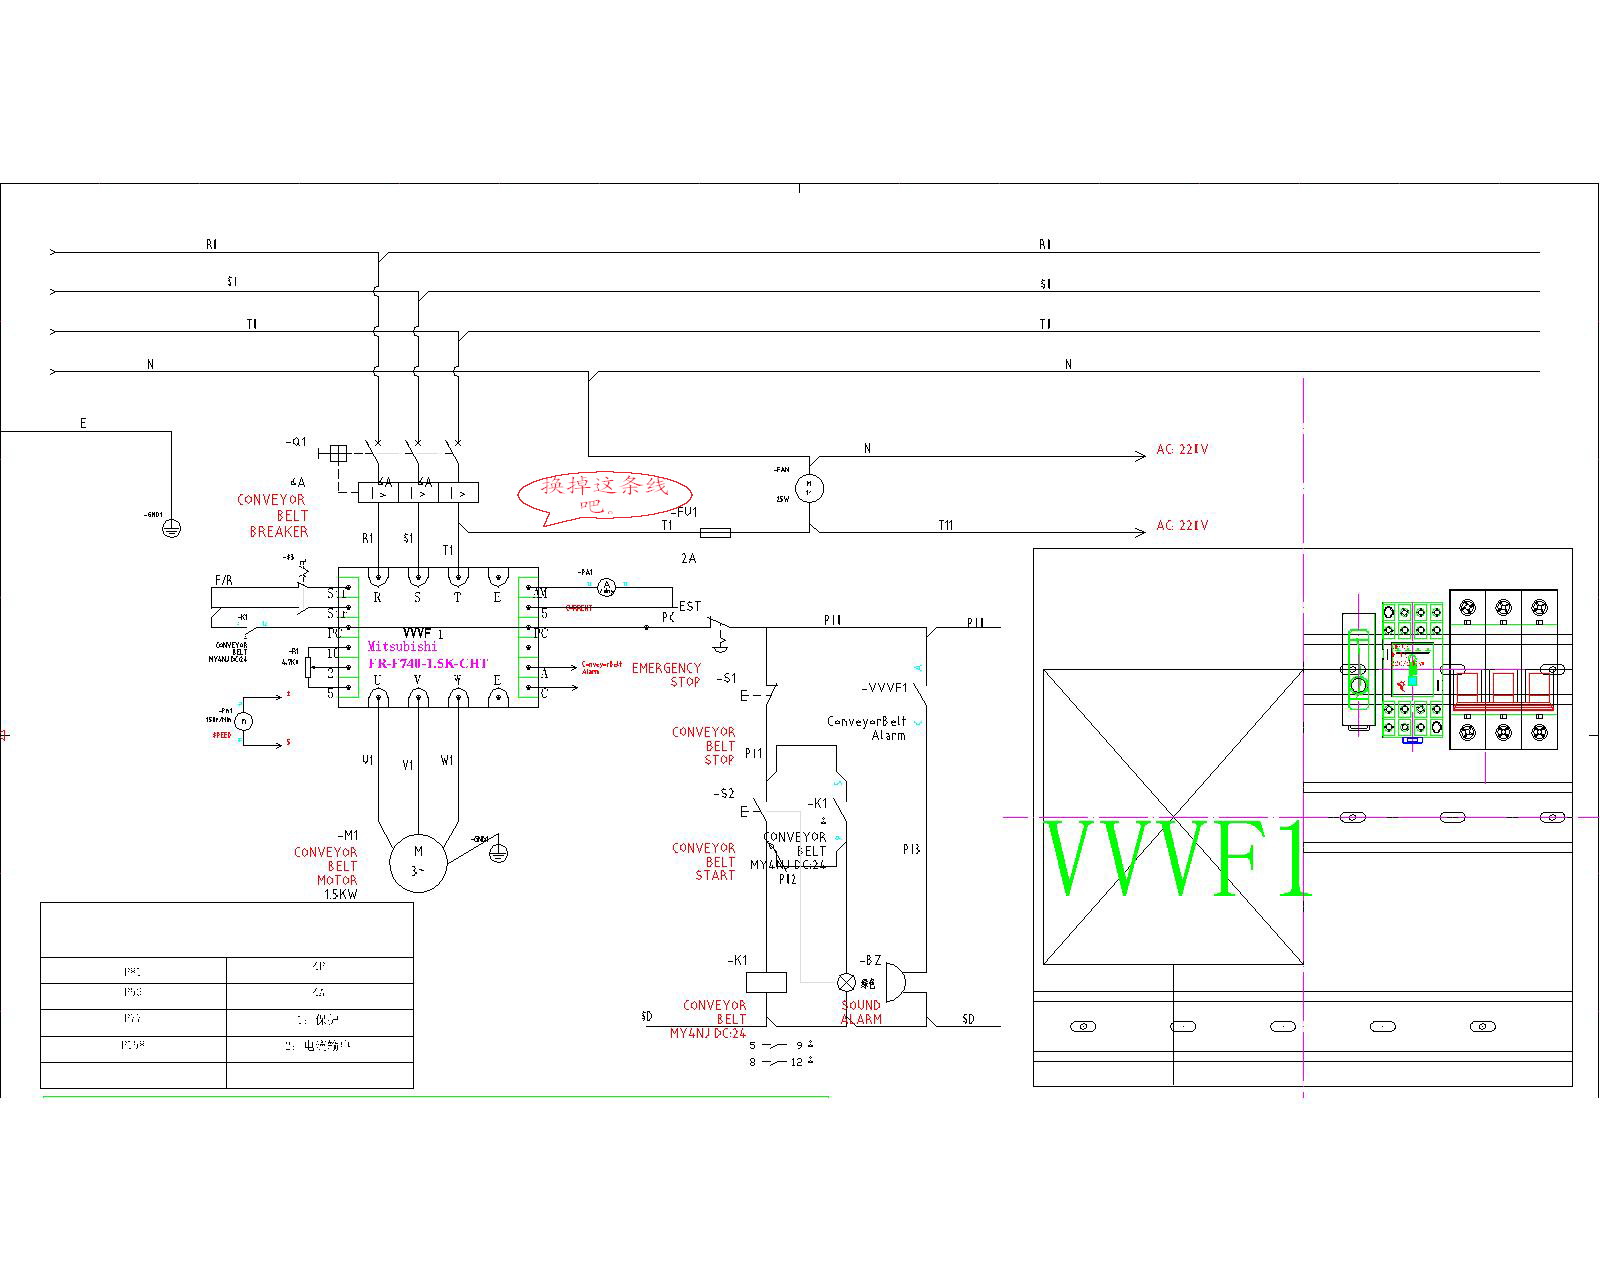Click the Q1 breaker handle square symbol
This screenshot has height=1280, width=1600.
pos(338,454)
